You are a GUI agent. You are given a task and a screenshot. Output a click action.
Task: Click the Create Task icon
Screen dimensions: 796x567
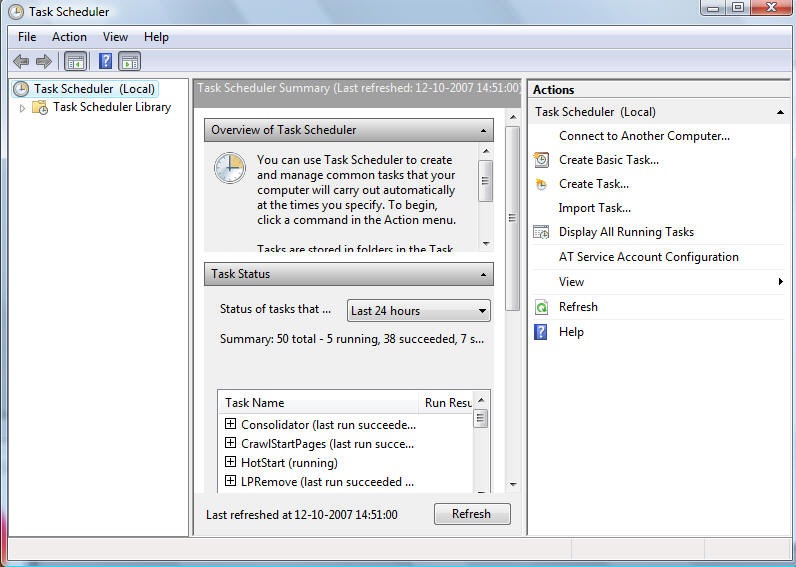pyautogui.click(x=541, y=184)
